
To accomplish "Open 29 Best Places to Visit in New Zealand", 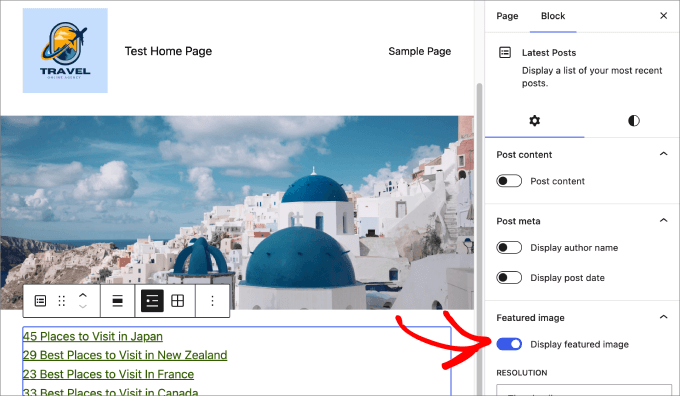I will tap(125, 355).
